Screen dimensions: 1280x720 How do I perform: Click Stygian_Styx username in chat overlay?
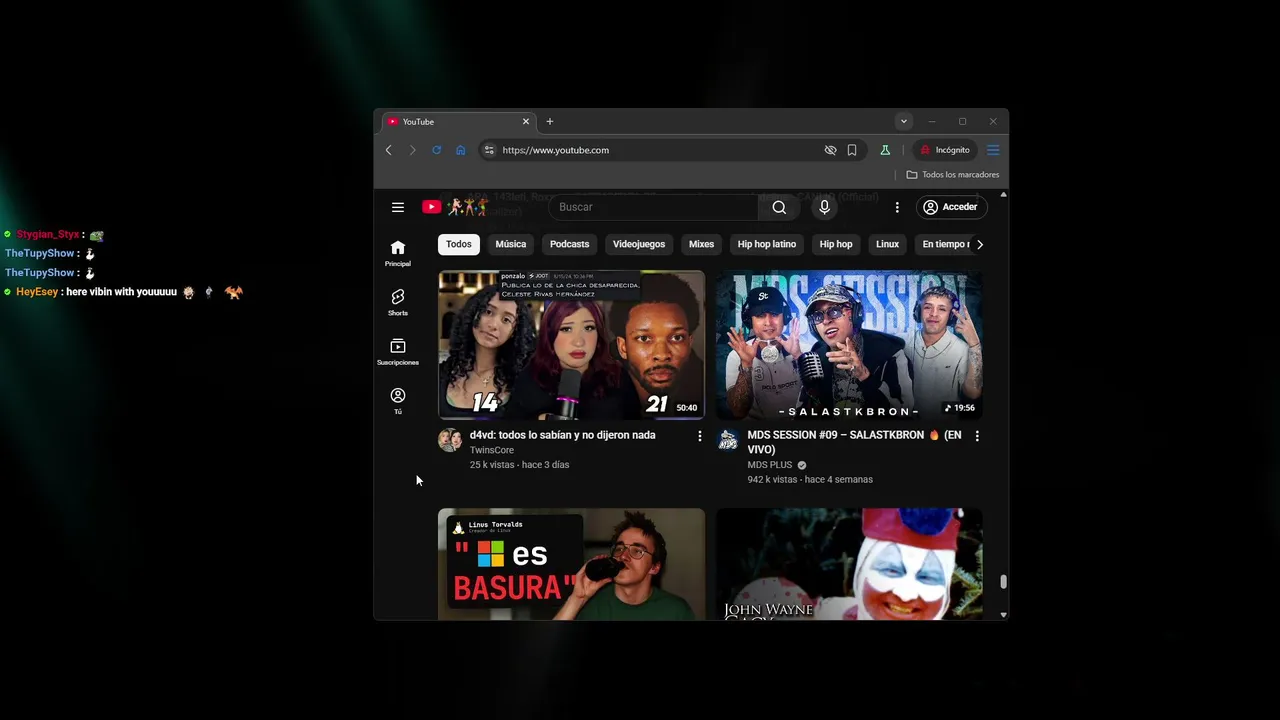tap(47, 234)
